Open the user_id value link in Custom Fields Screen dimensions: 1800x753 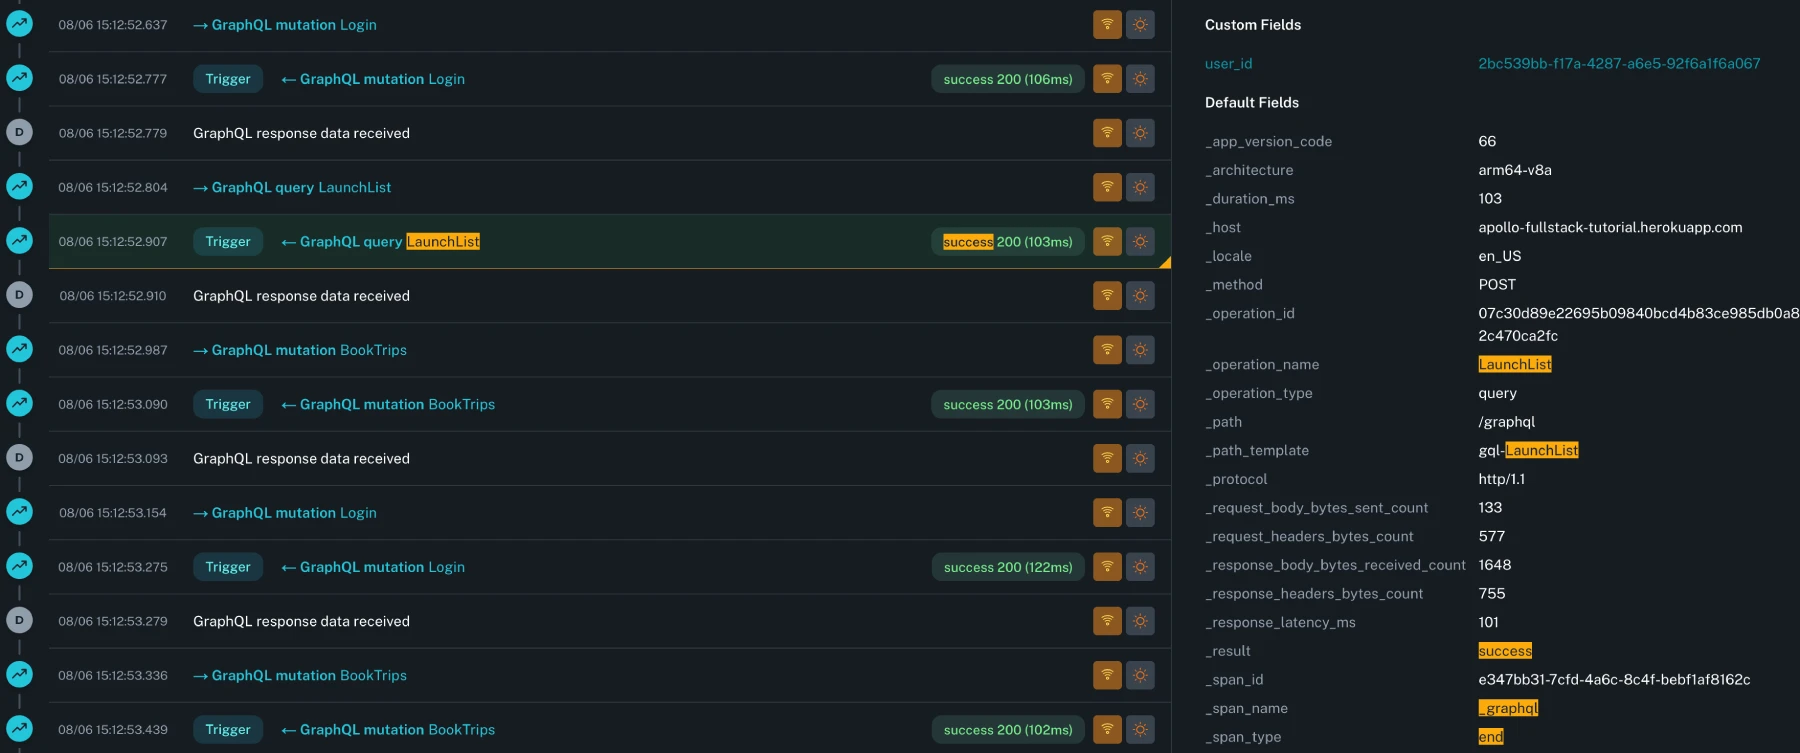1618,63
